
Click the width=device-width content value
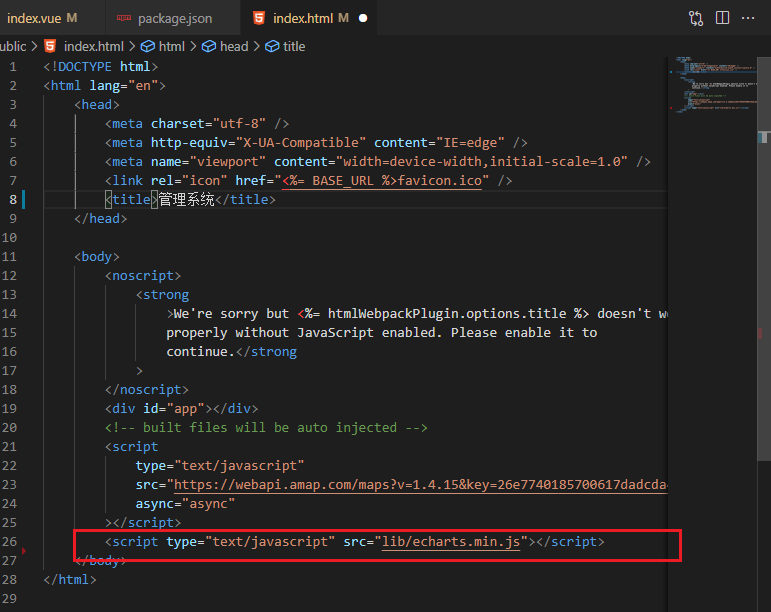click(x=482, y=162)
